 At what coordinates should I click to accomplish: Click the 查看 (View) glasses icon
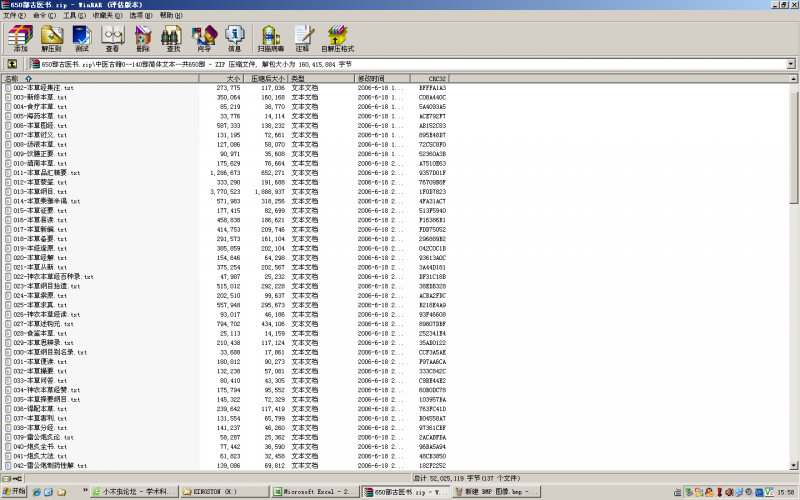[112, 39]
